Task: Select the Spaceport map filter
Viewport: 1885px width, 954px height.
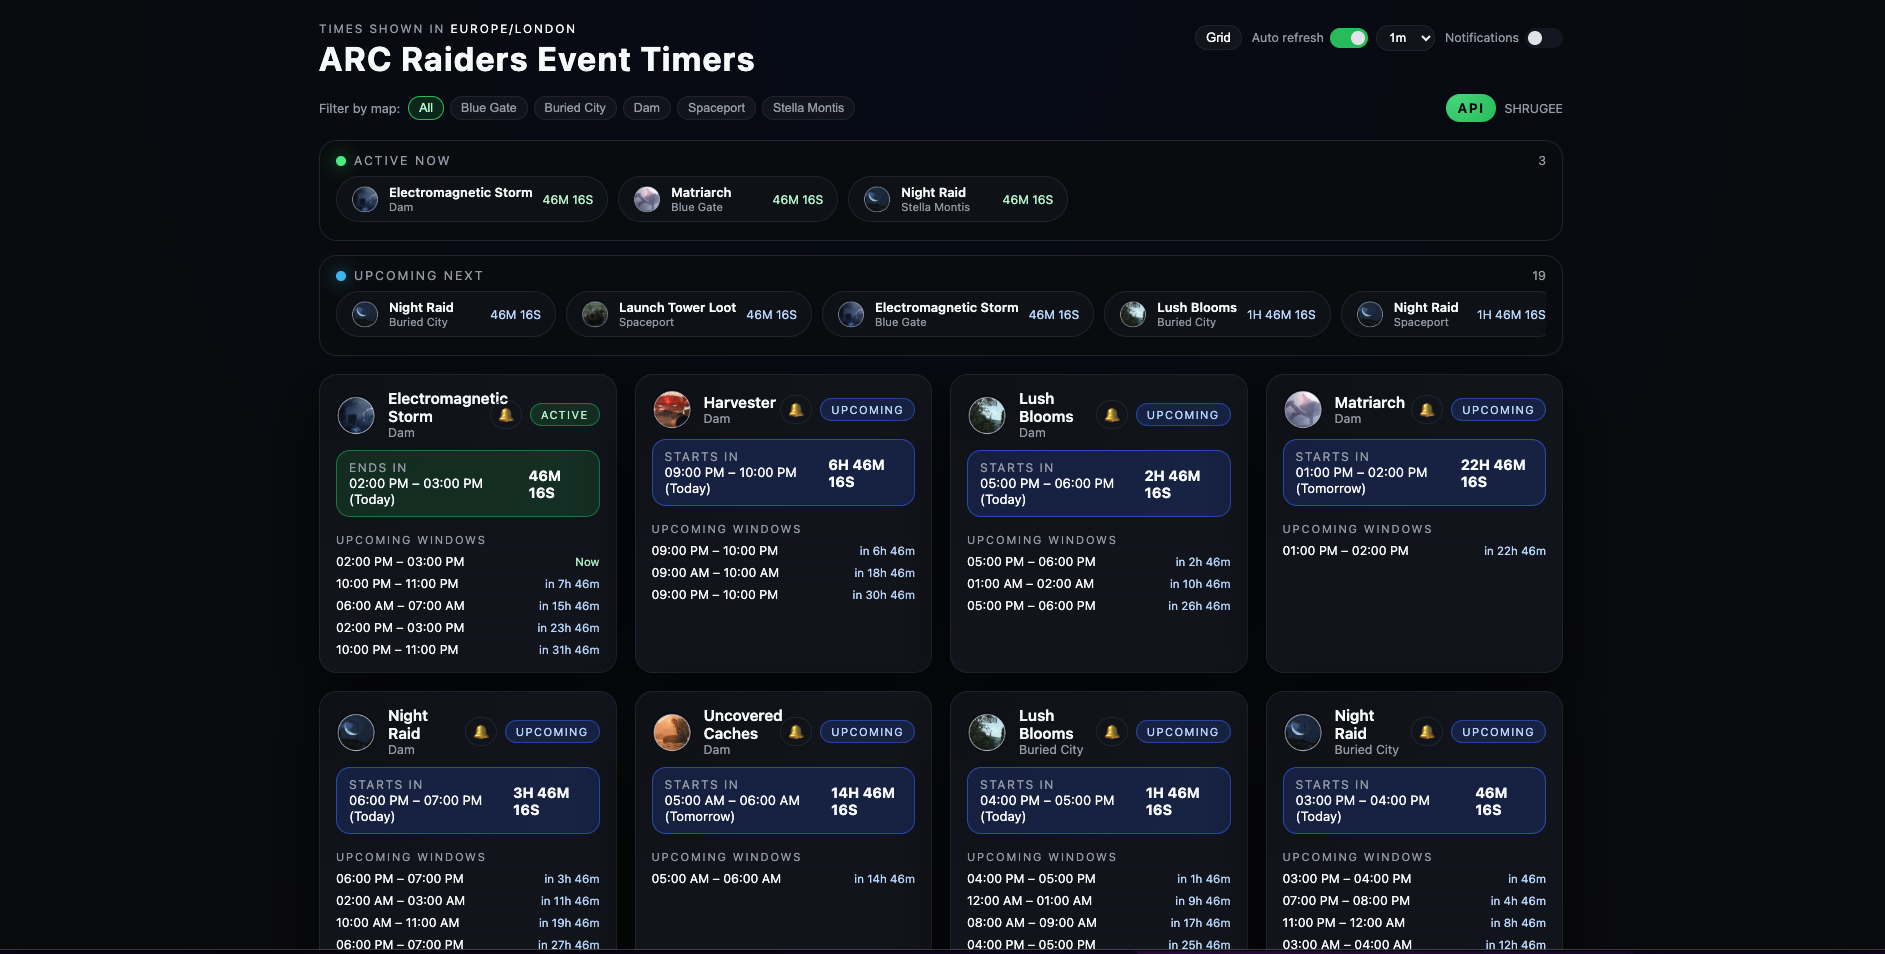Action: 716,108
